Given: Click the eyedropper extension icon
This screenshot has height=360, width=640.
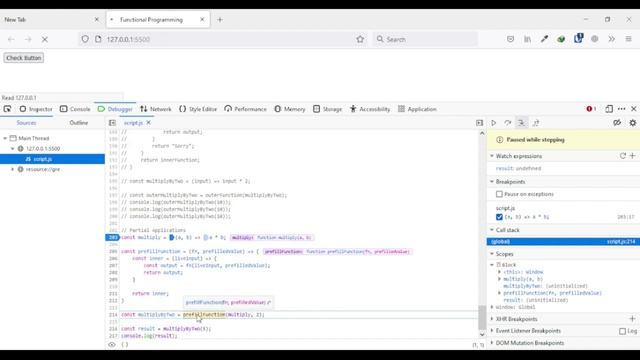Looking at the screenshot, I should tap(544, 39).
